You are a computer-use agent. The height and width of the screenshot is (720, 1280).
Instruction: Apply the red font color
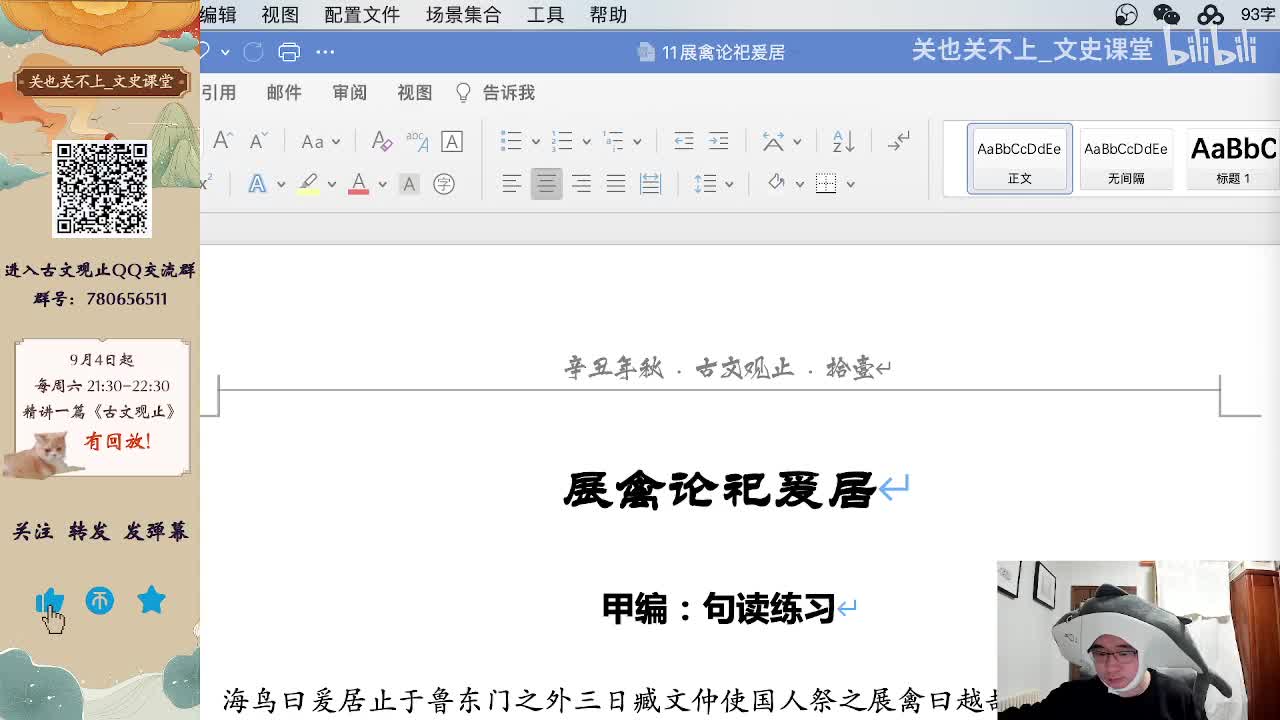pos(358,184)
